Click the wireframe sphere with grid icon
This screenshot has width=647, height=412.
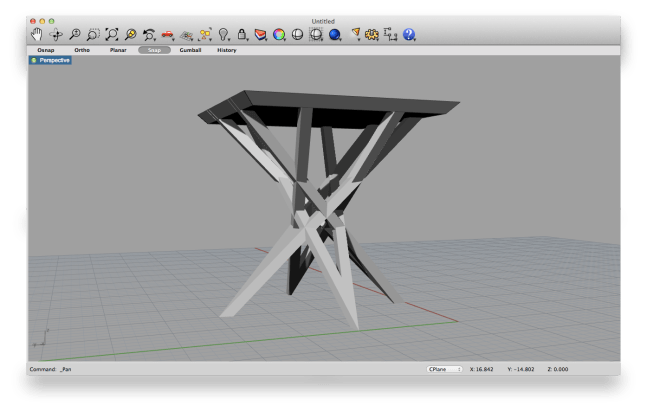click(316, 34)
